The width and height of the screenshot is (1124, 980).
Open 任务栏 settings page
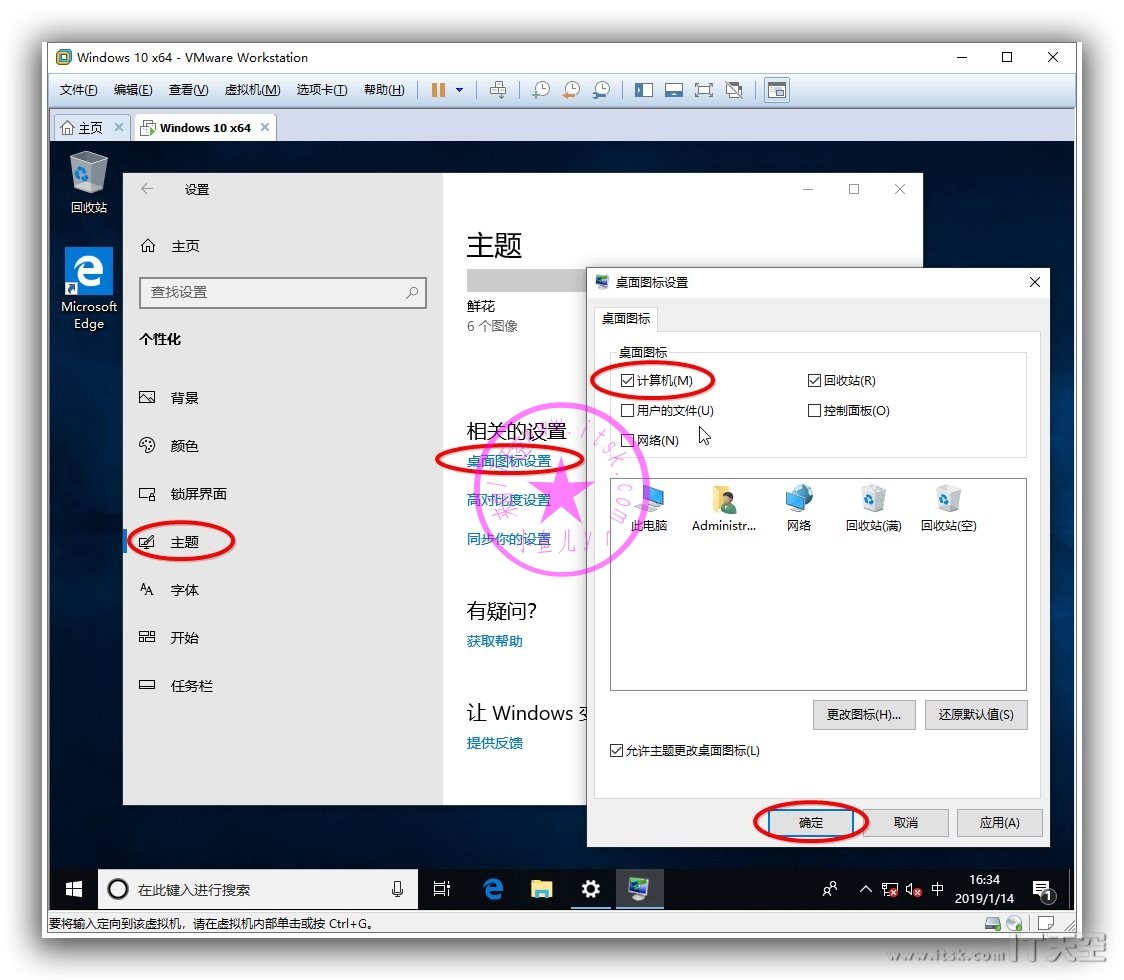(176, 686)
